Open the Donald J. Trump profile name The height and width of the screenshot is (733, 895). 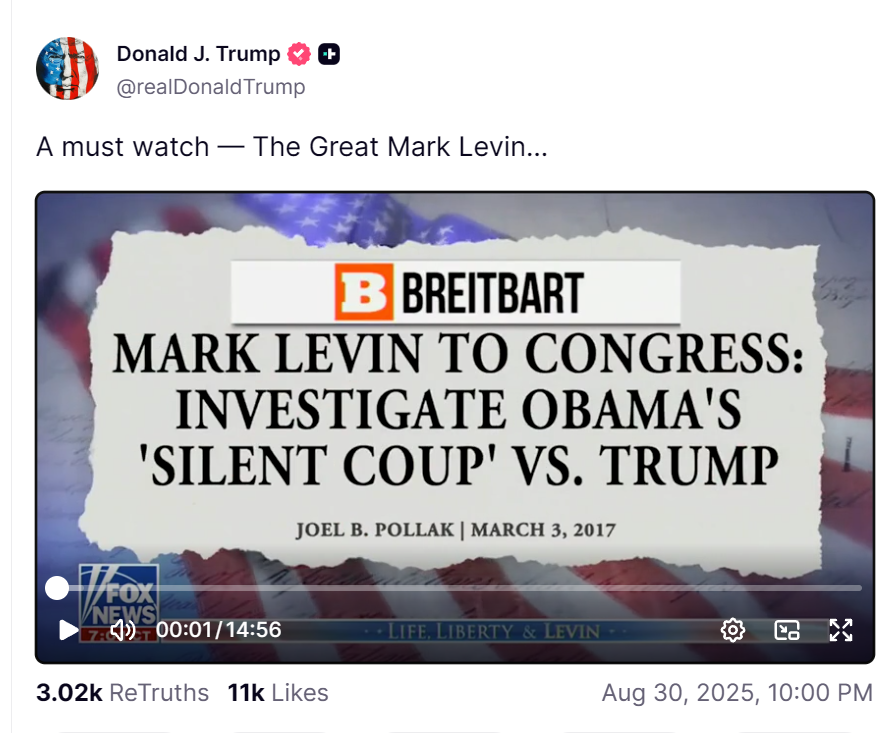click(199, 54)
